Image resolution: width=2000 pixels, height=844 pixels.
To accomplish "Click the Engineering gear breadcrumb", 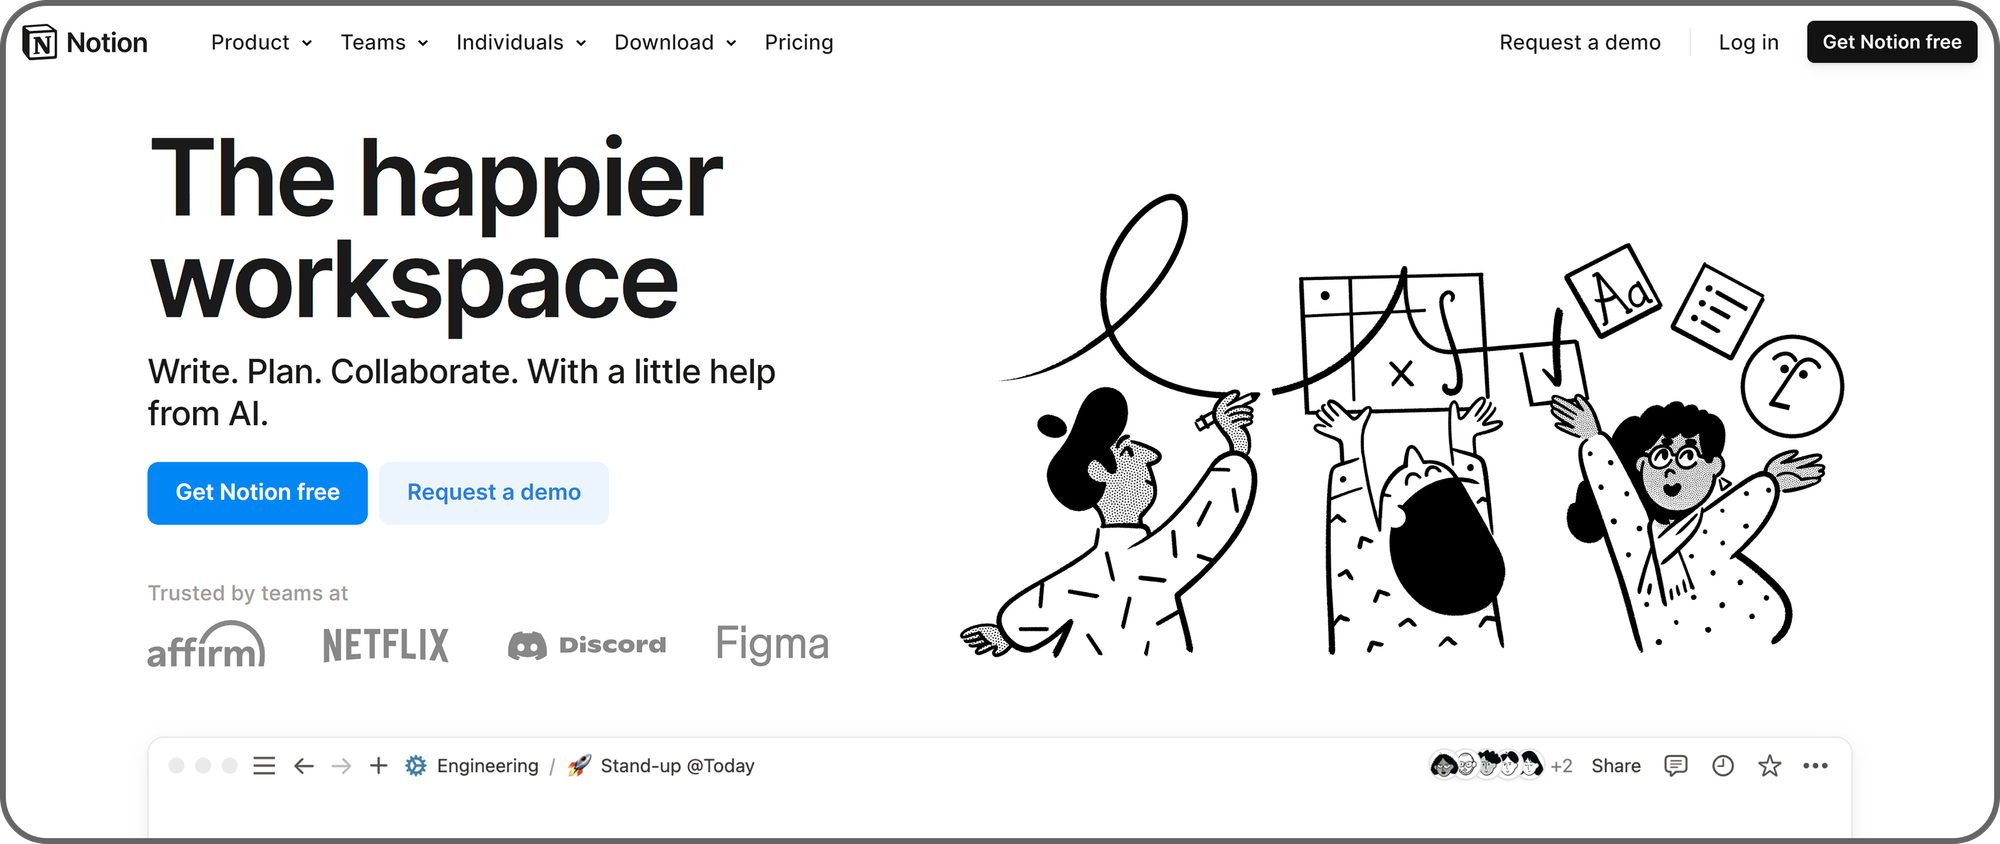I will point(472,766).
